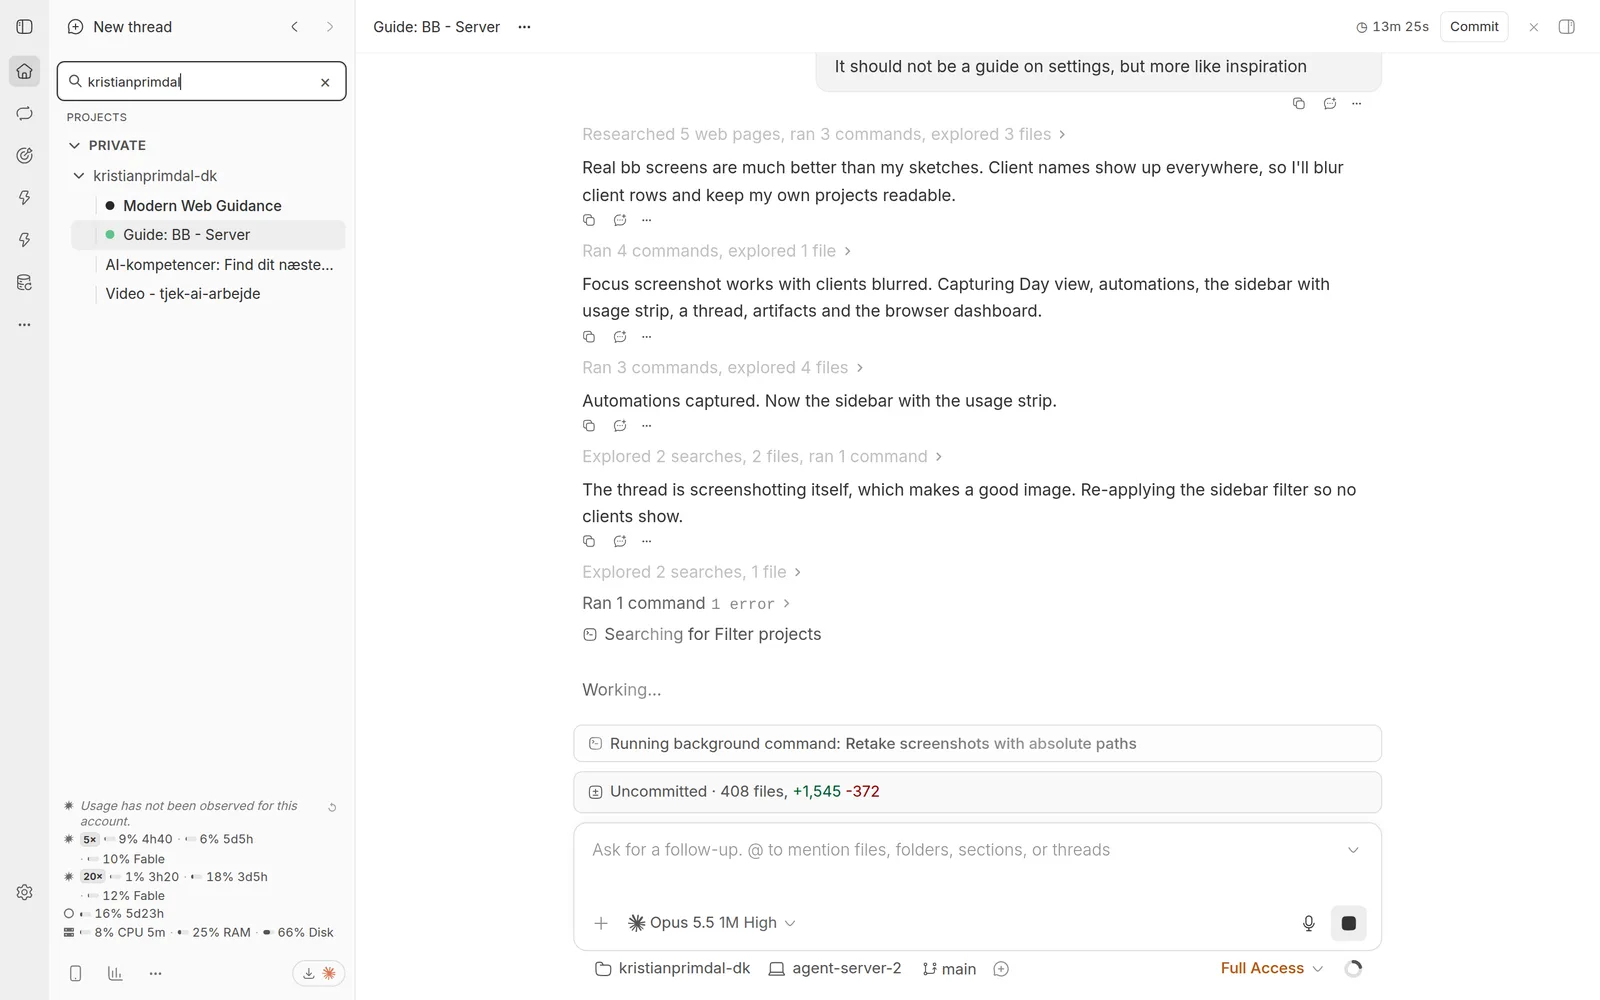Open the target icon in the rail

25,156
